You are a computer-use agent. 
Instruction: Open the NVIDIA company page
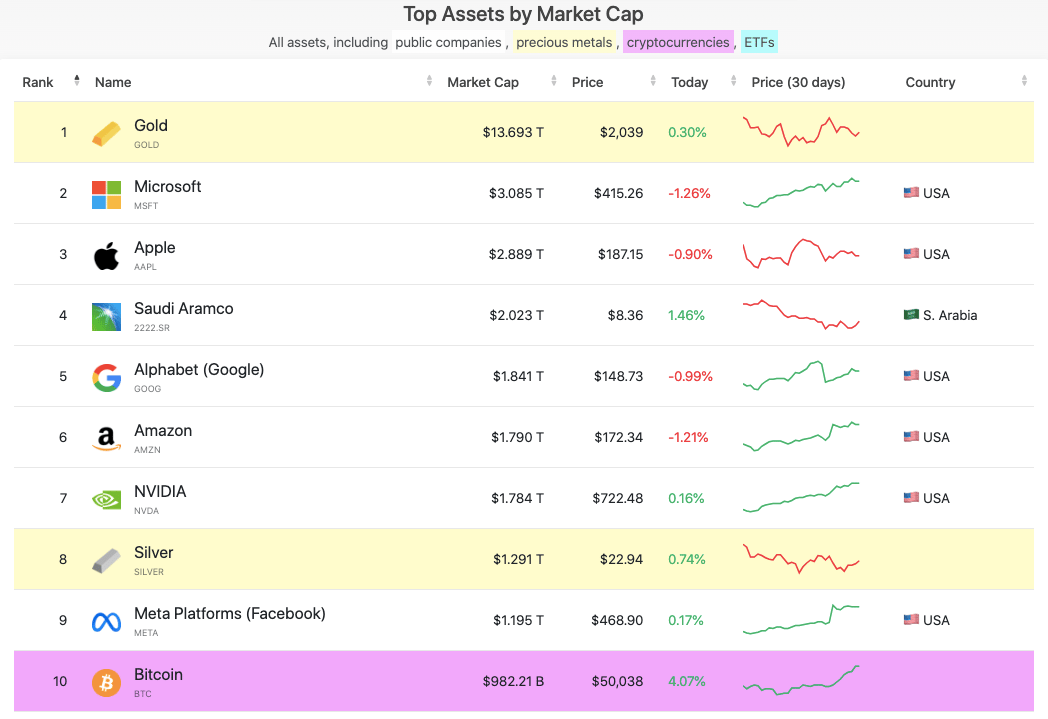pos(160,492)
